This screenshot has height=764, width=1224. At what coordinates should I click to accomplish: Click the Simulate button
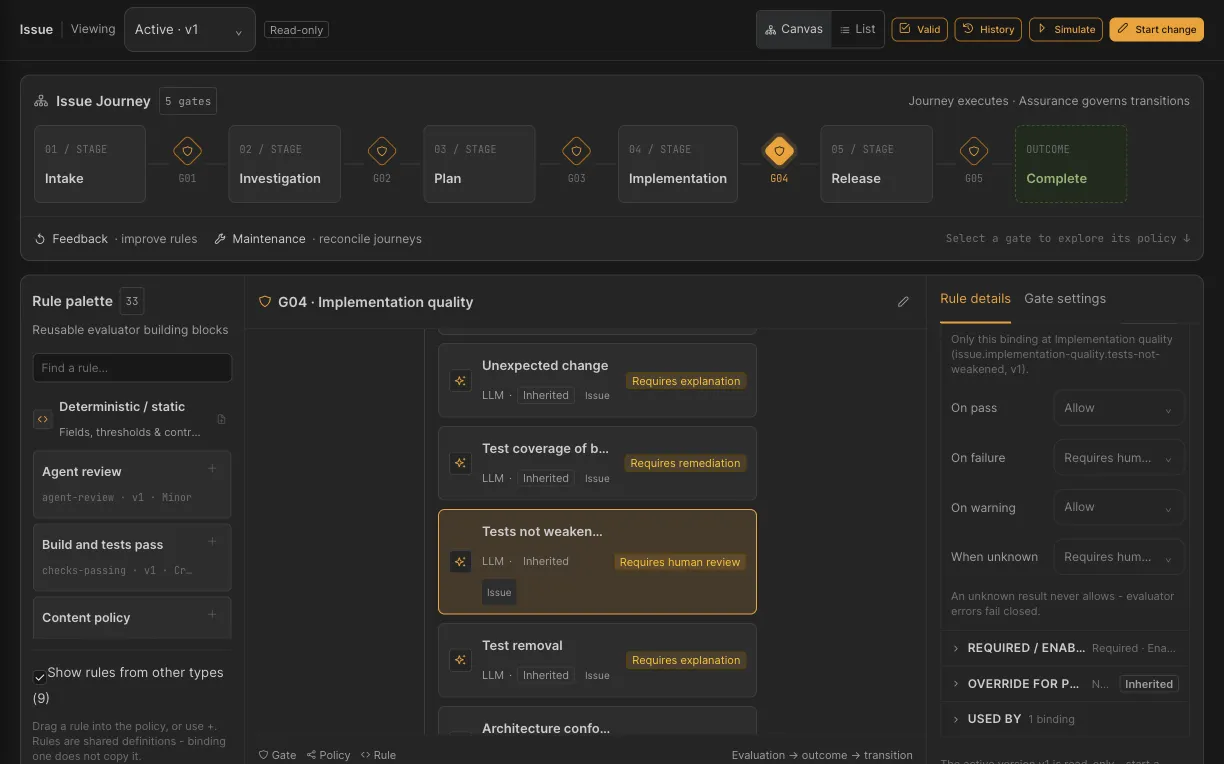click(x=1066, y=29)
